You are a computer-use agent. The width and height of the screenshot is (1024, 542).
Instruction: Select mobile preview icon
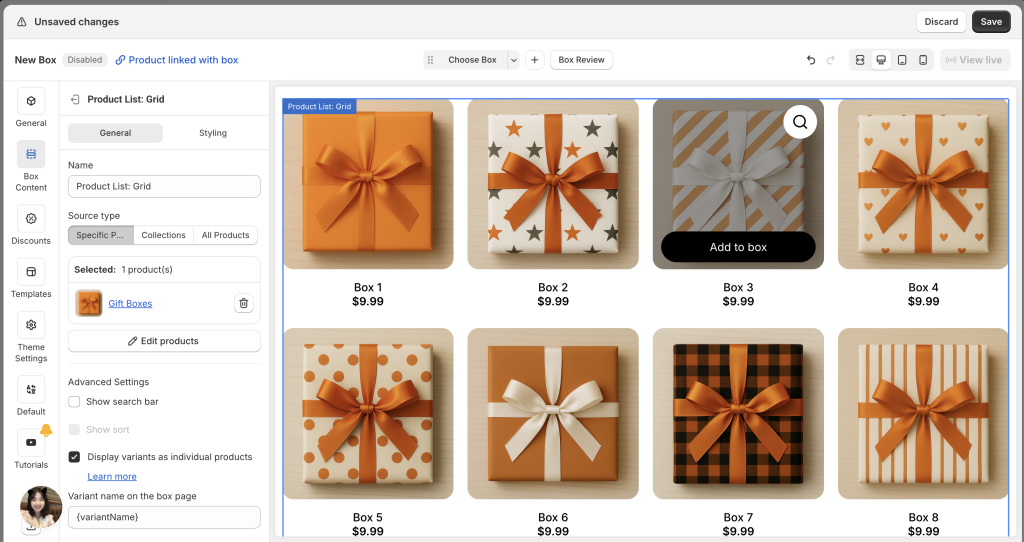point(923,60)
